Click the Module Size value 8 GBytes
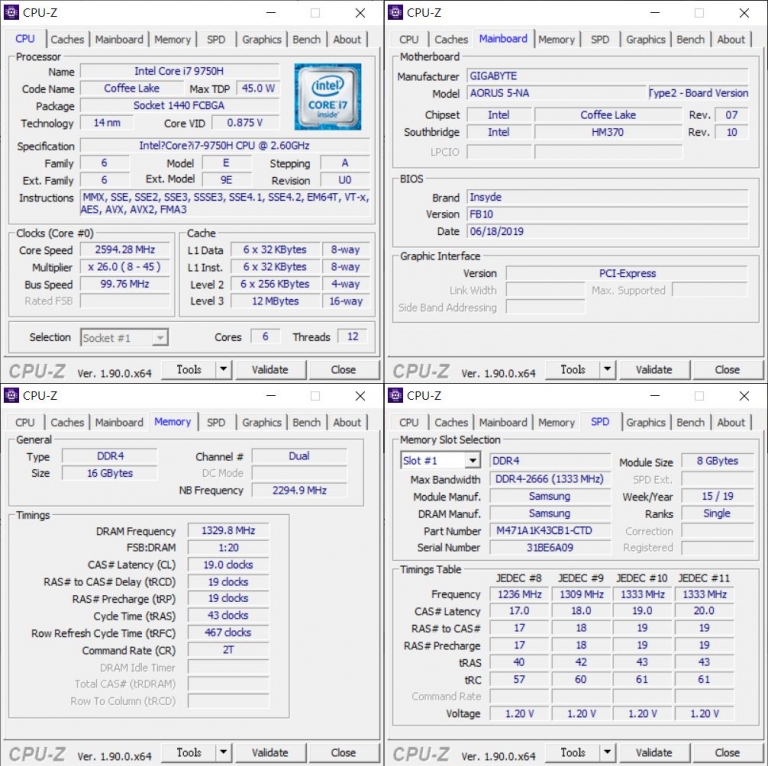Image resolution: width=768 pixels, height=766 pixels. [717, 460]
